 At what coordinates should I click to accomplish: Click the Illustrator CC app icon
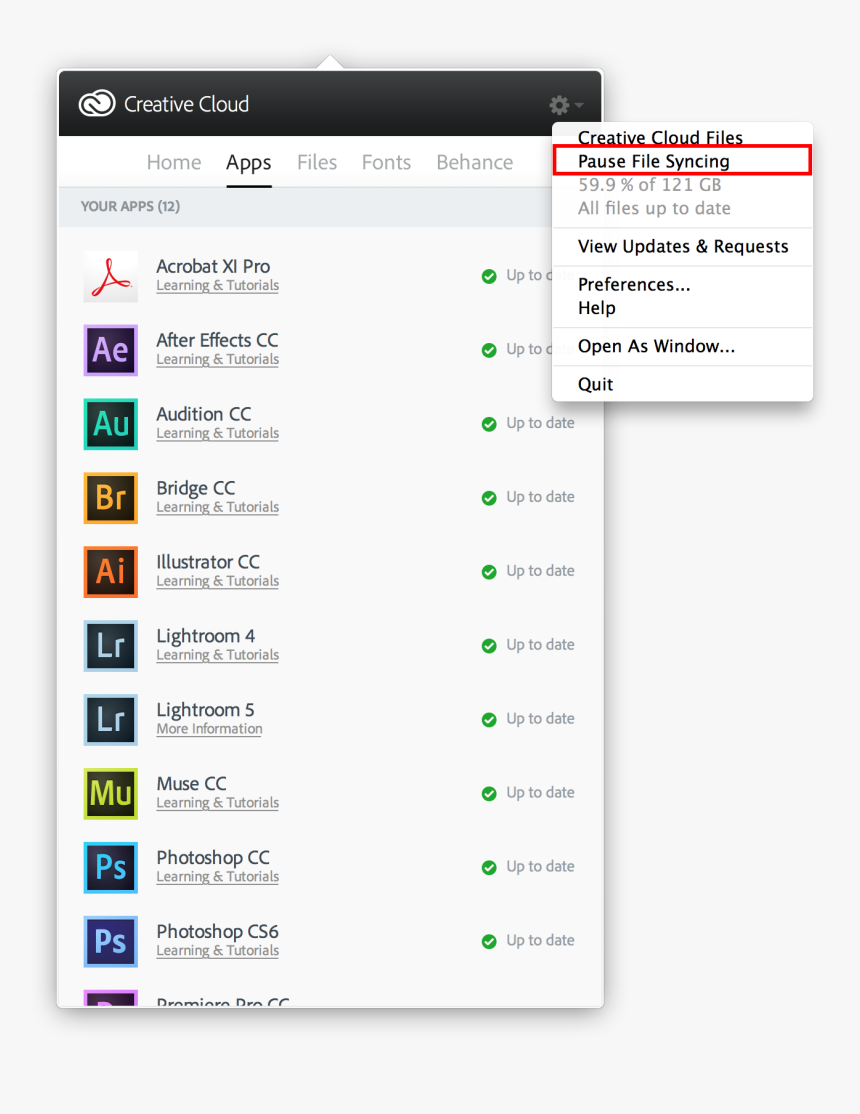point(111,572)
